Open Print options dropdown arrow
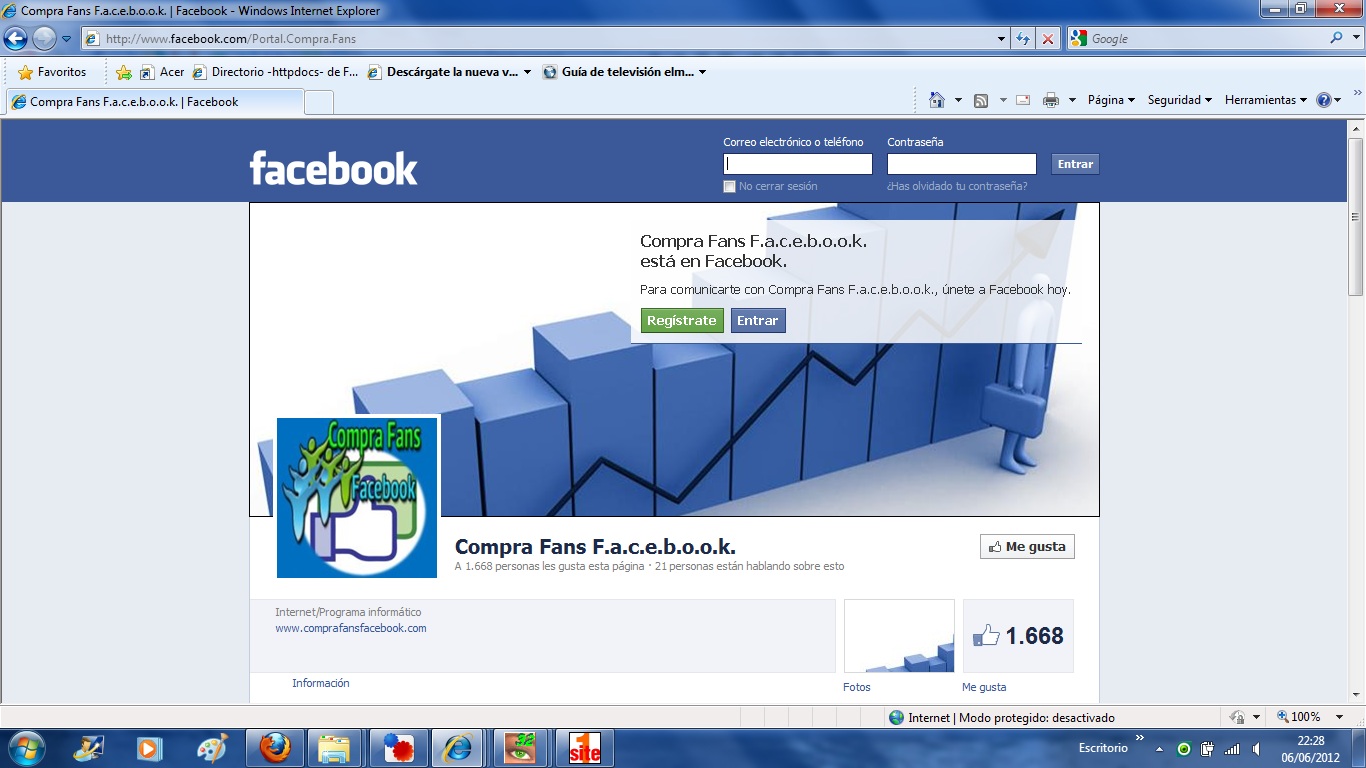Screen dimensions: 1366x768 pos(1072,100)
